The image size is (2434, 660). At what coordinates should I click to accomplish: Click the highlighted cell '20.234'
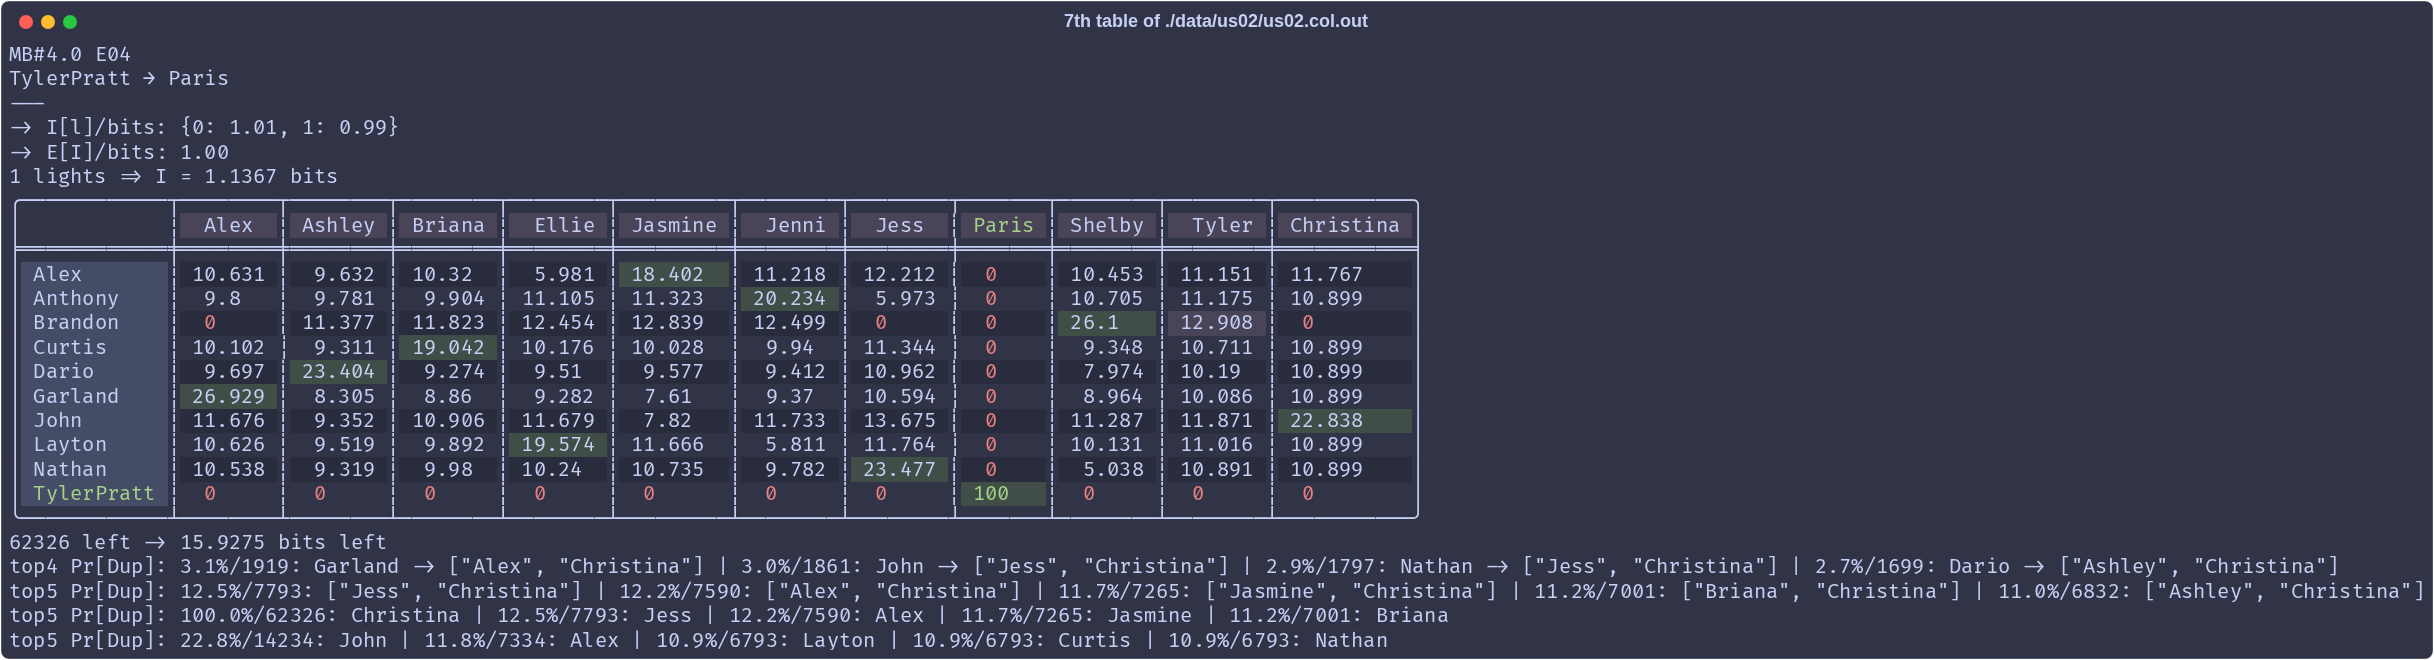click(x=790, y=298)
